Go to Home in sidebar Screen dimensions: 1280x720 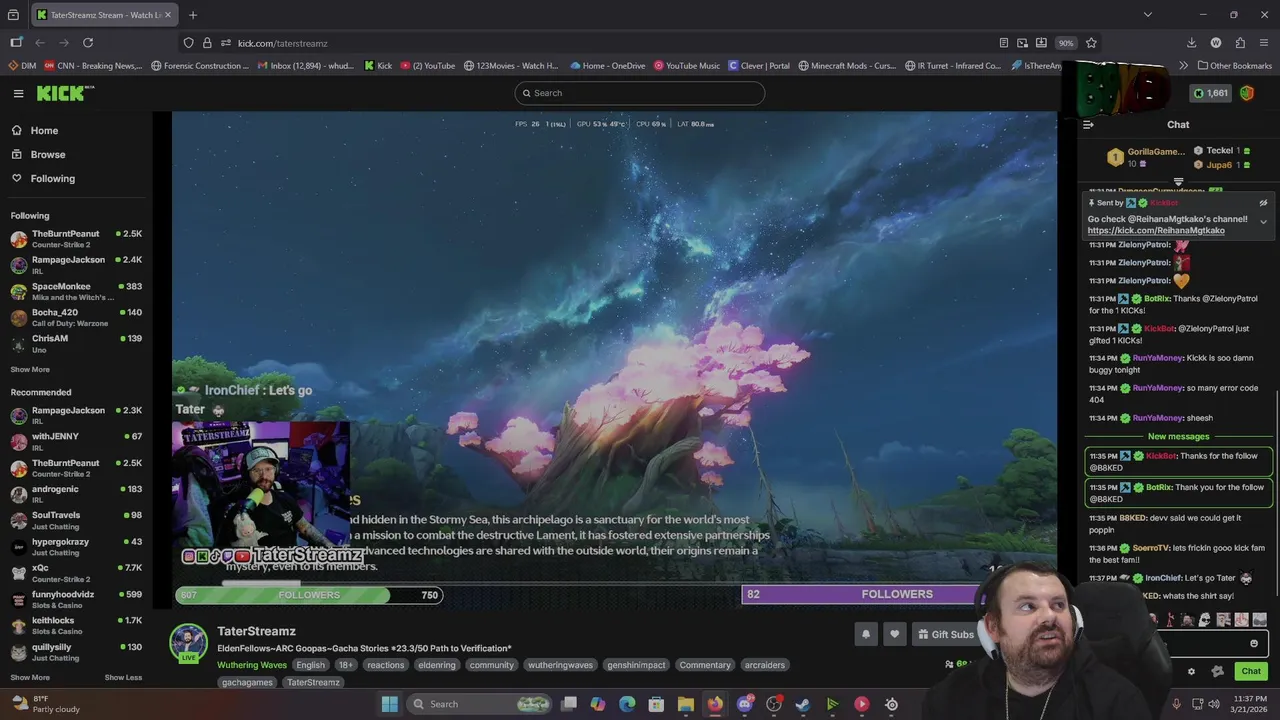point(35,130)
